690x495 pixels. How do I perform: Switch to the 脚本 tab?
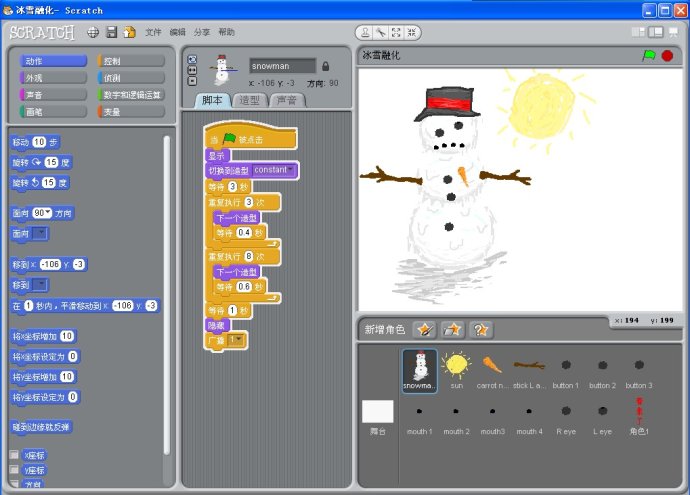(x=213, y=100)
